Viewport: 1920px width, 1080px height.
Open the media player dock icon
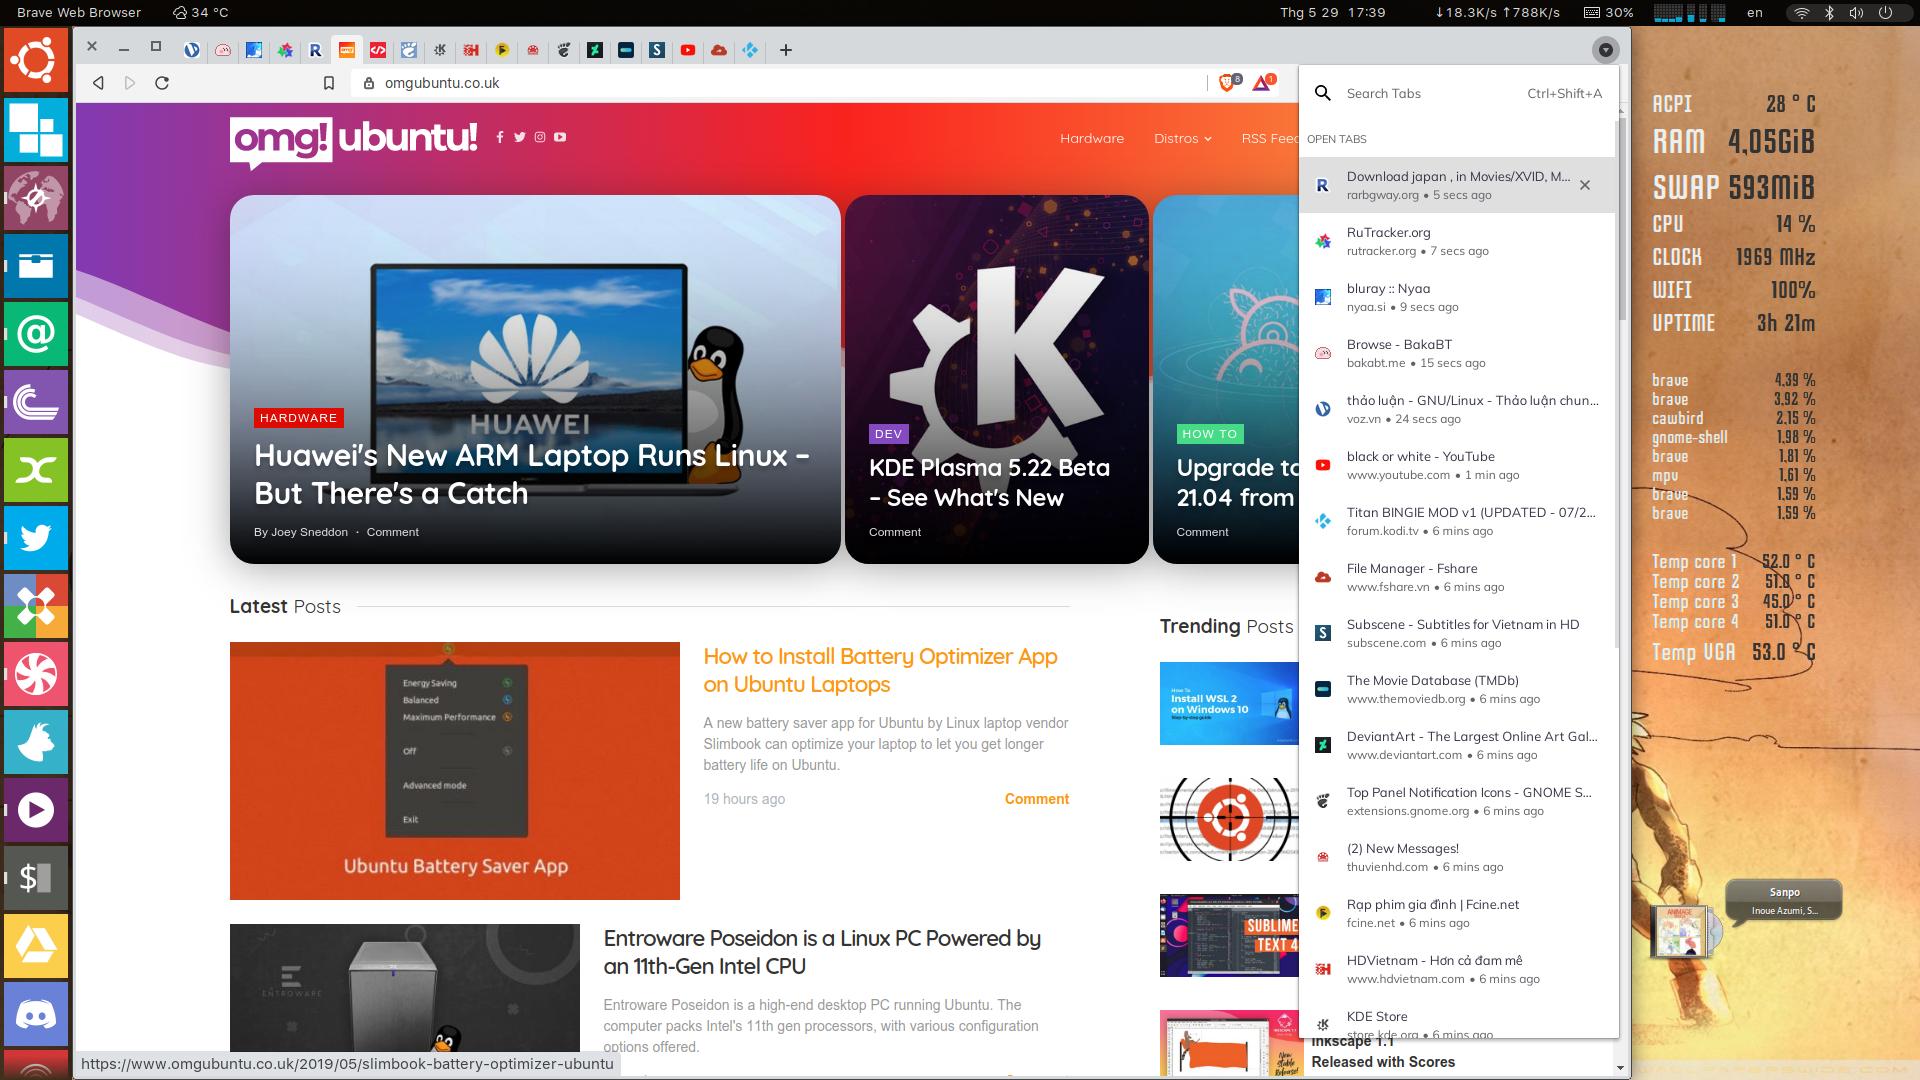tap(36, 810)
